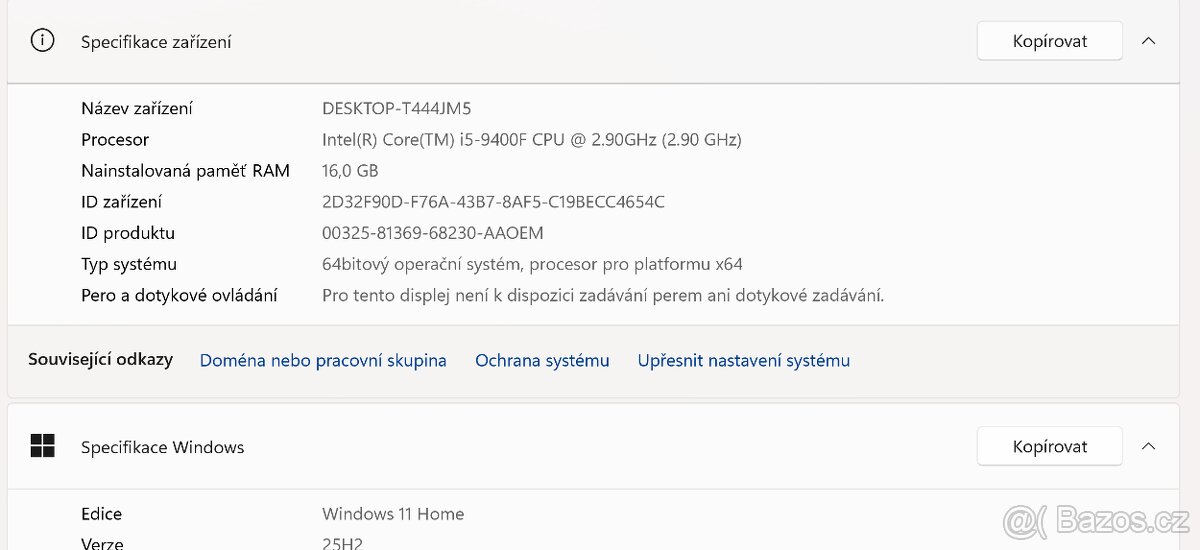Select the device name DESKTOP-T444JM5
Screen dimensions: 1200x550
[396, 108]
